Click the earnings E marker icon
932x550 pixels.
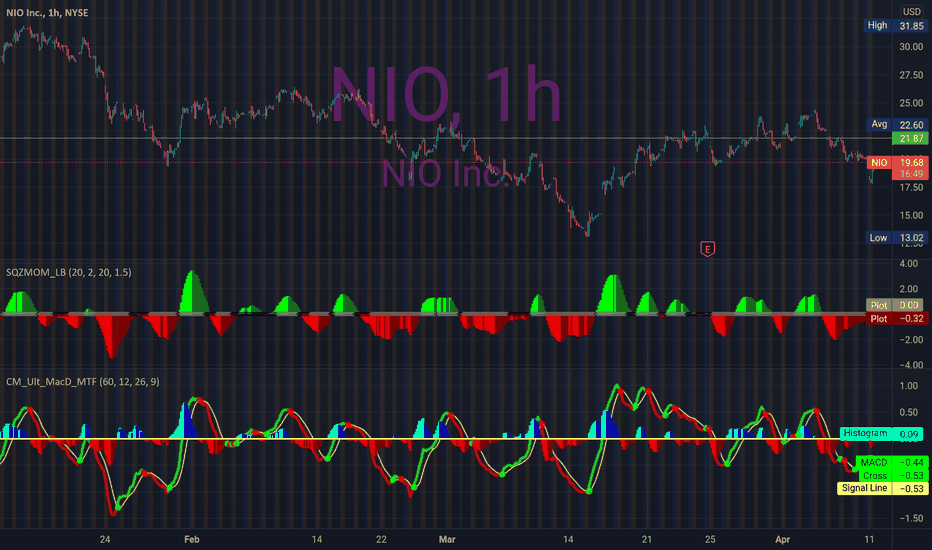(x=707, y=249)
